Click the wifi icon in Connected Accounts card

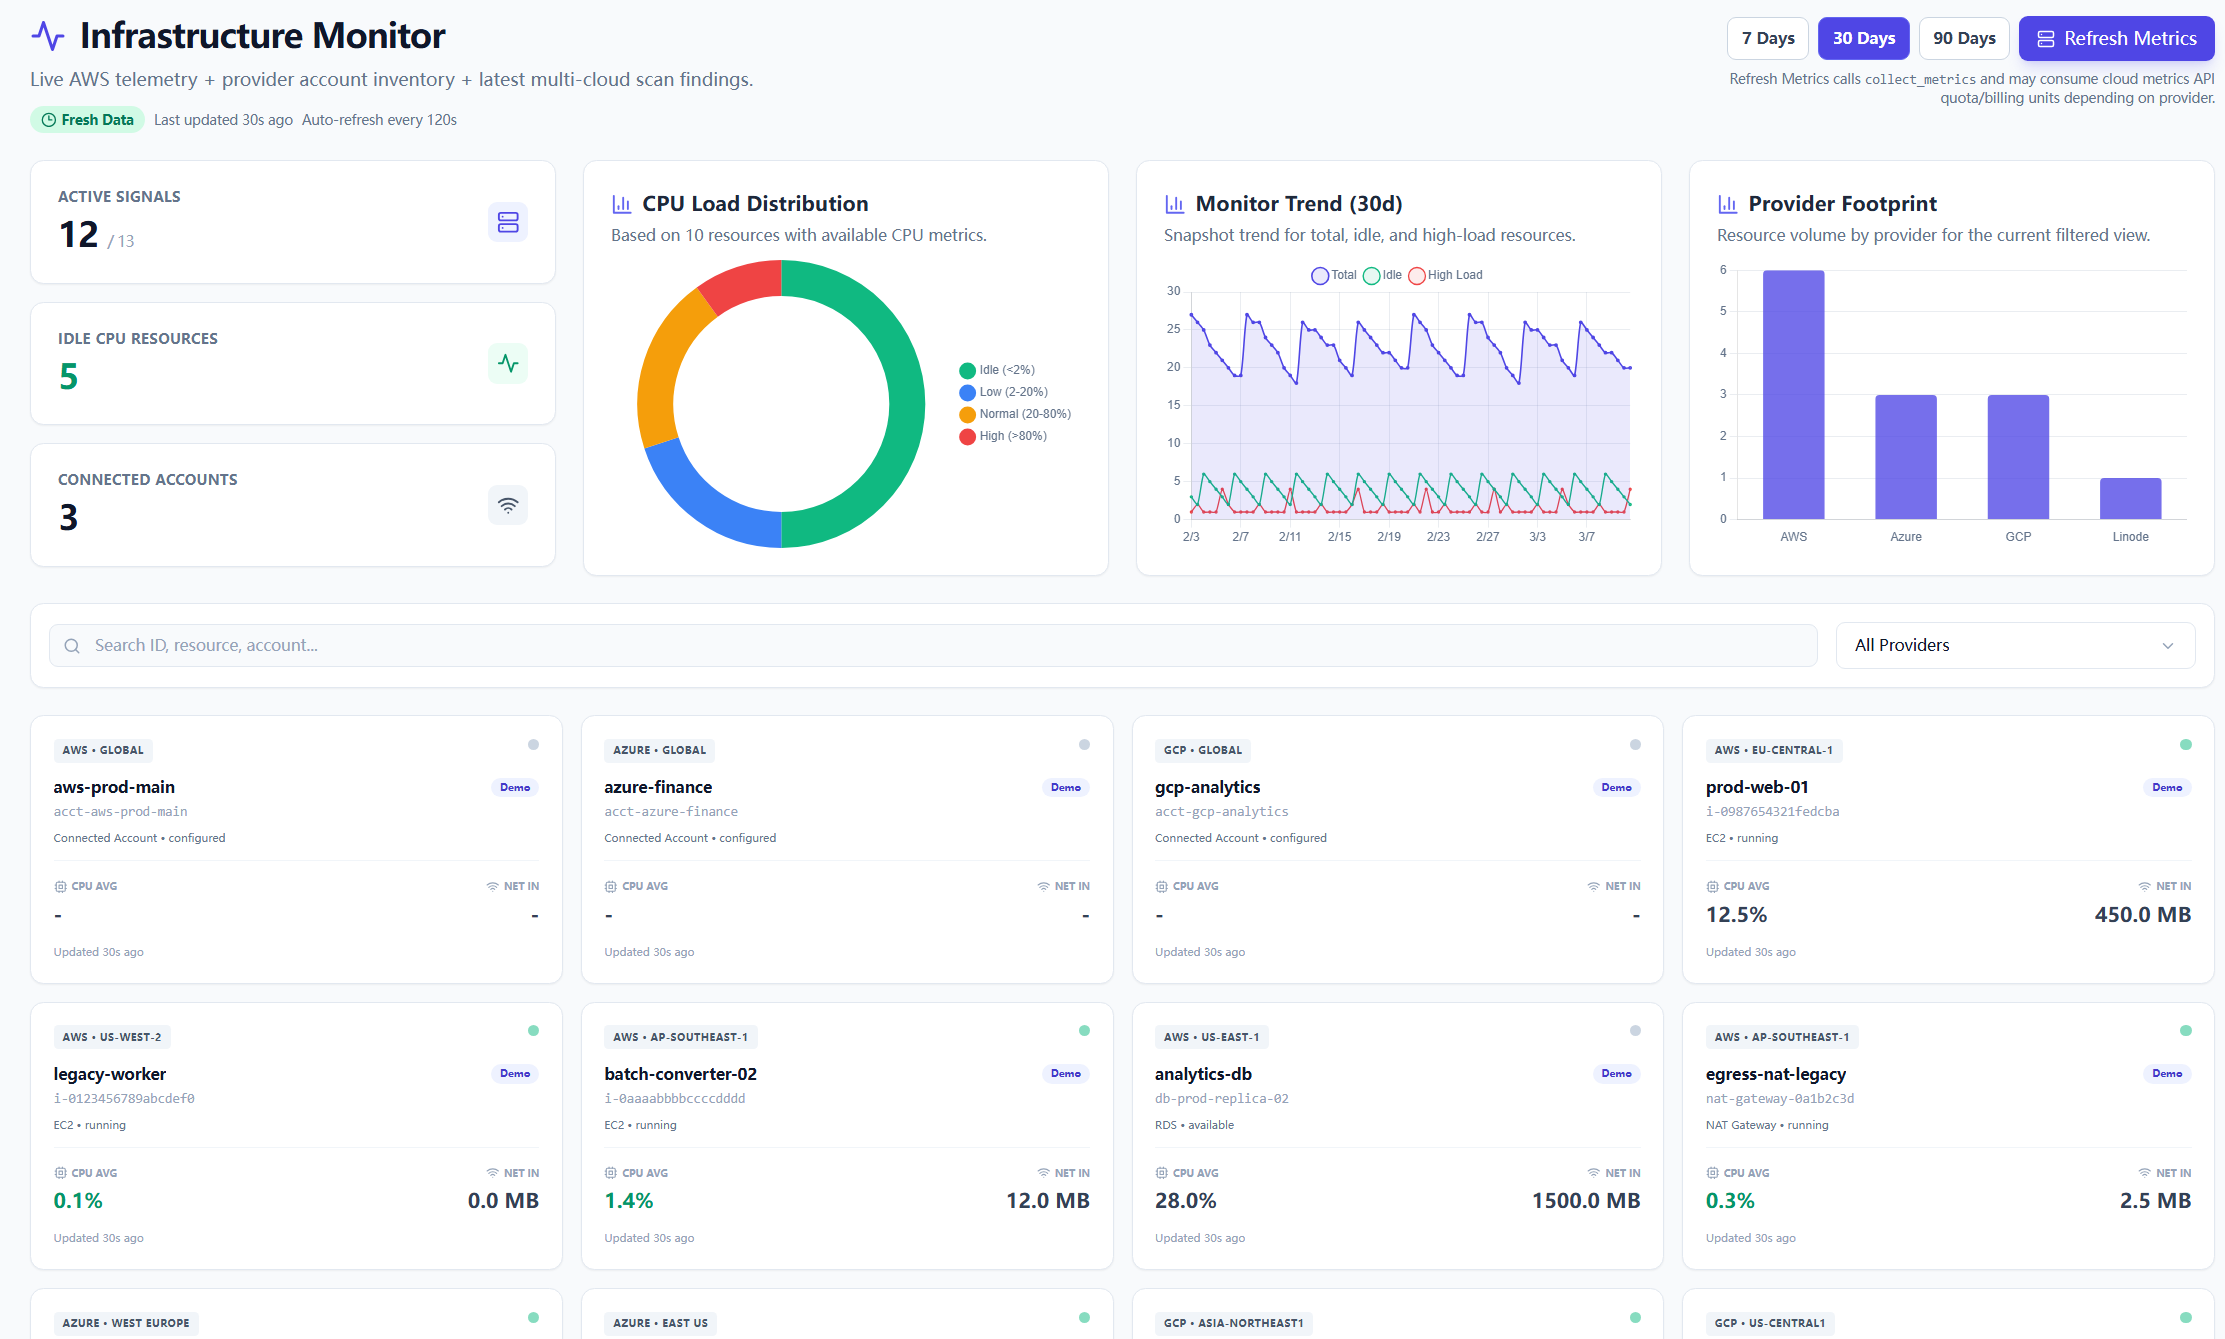coord(508,505)
